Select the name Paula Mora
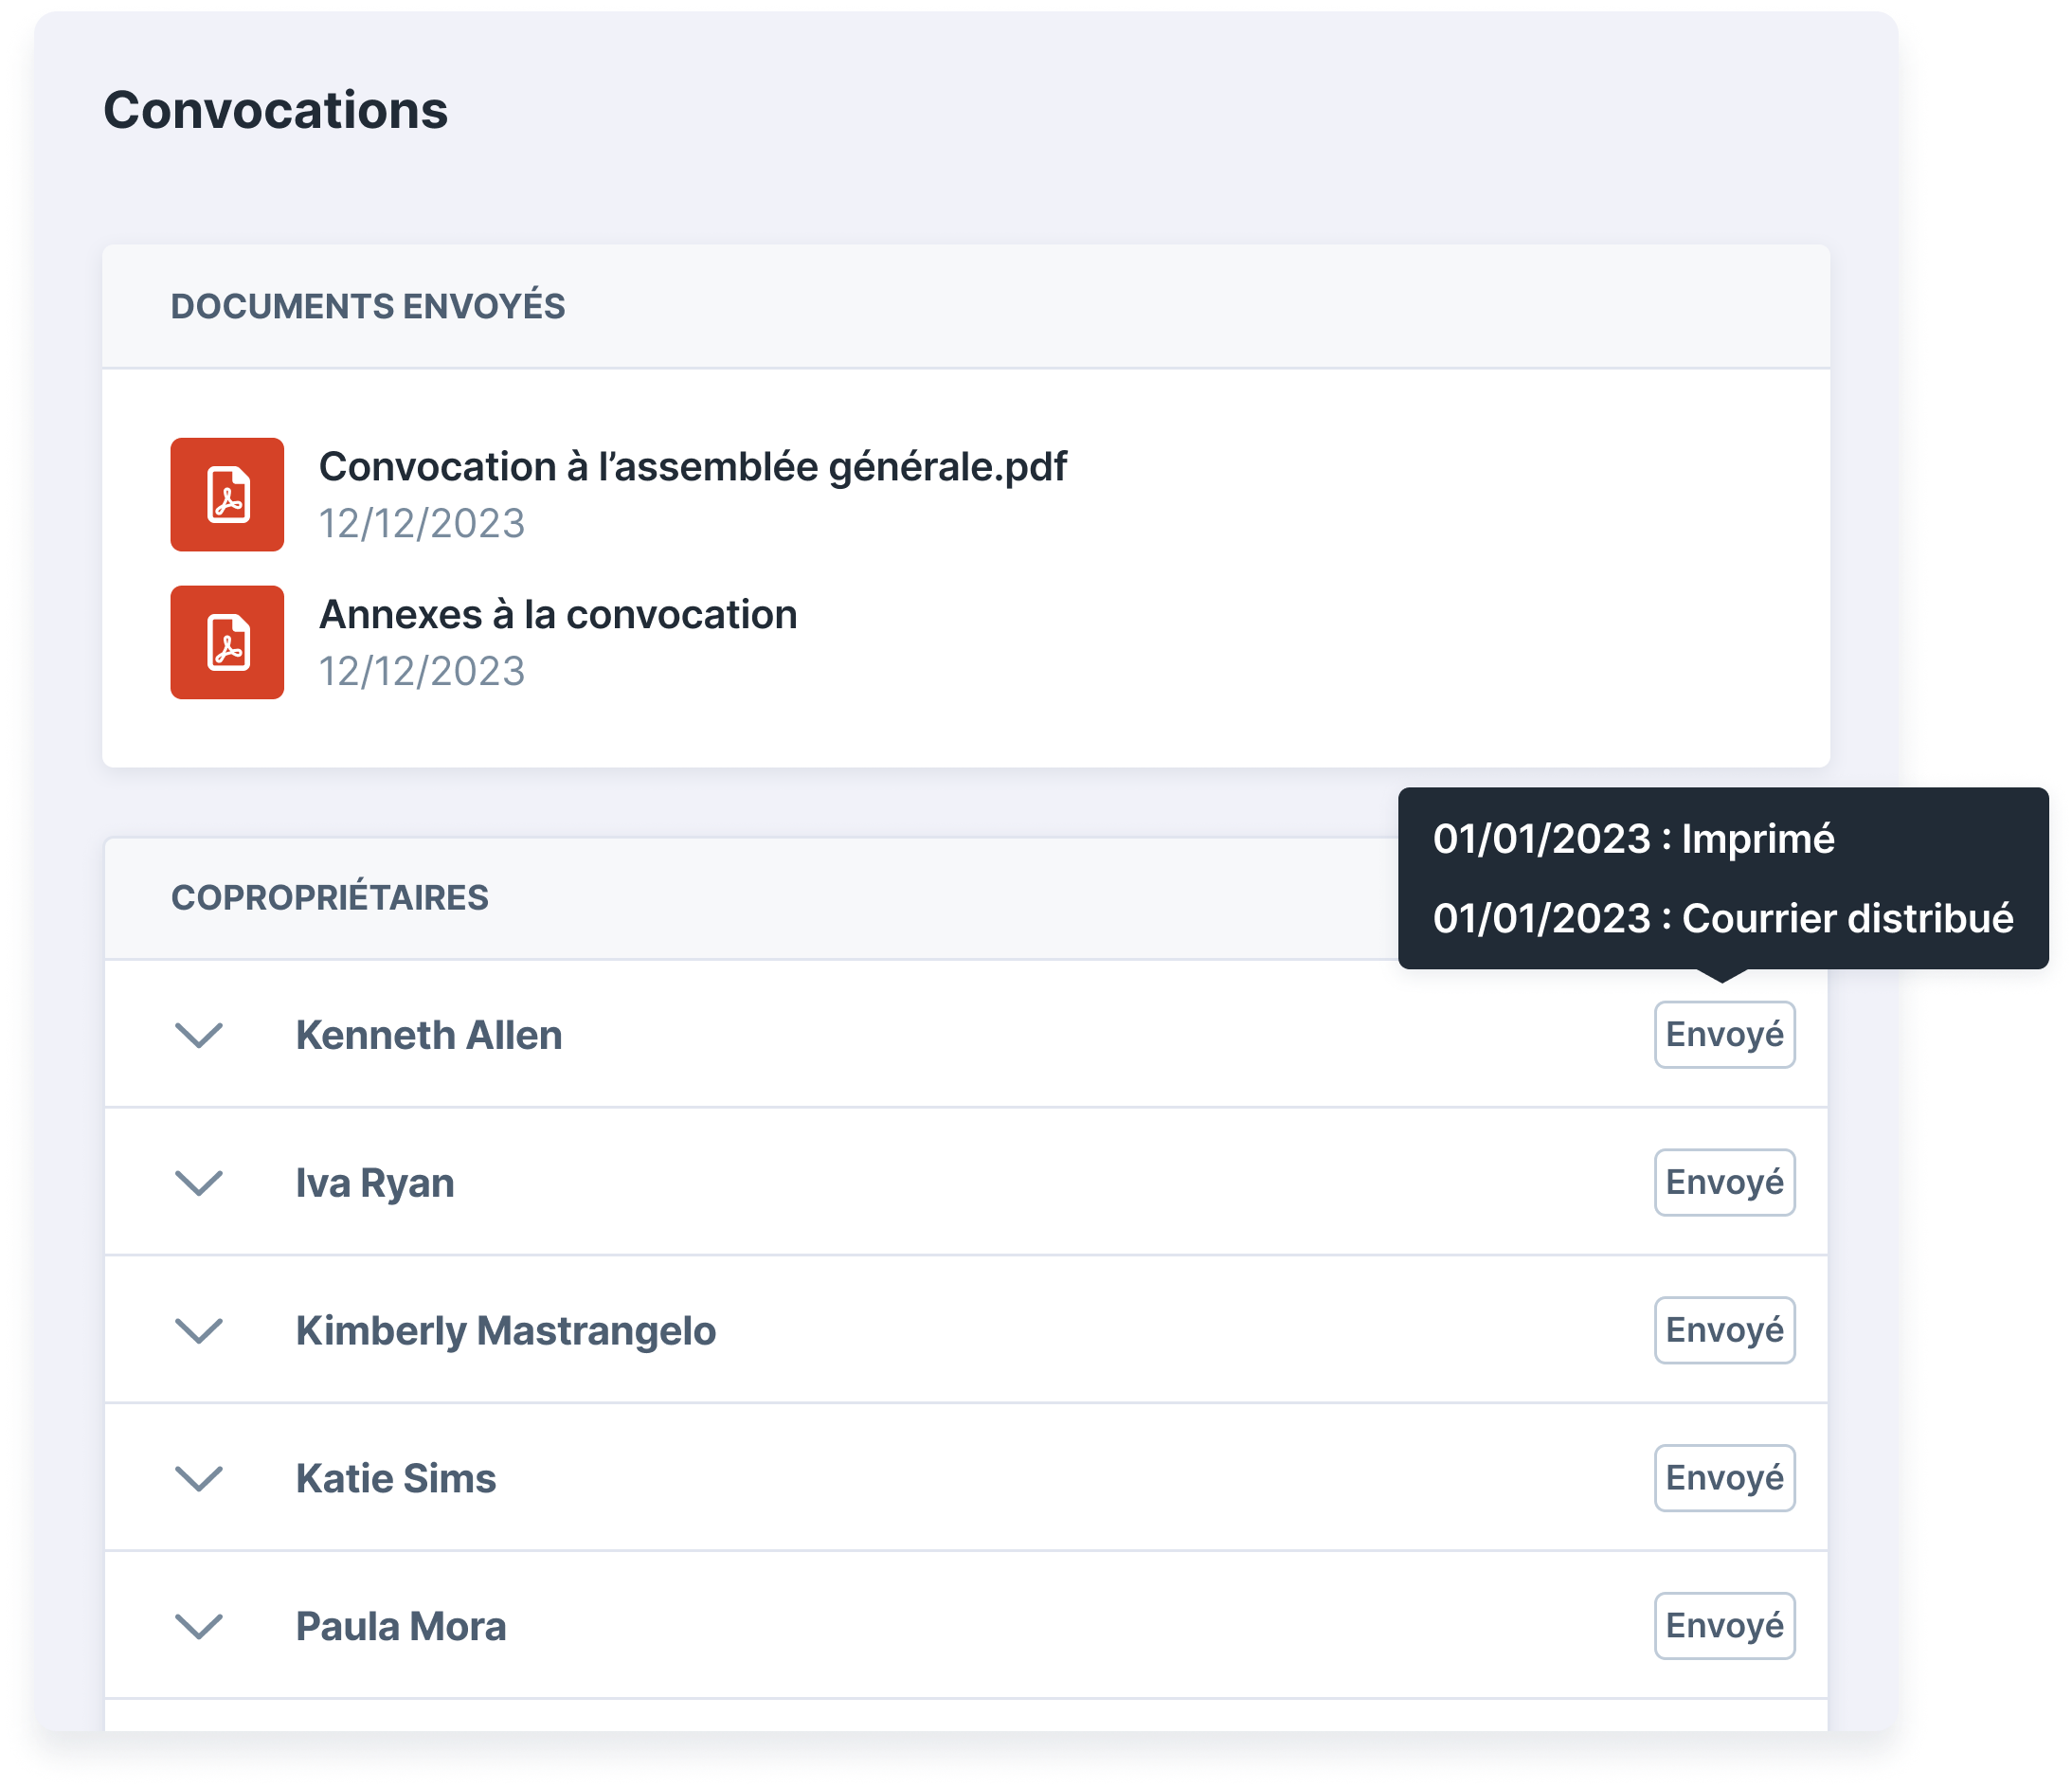This screenshot has height=1788, width=2072. pyautogui.click(x=401, y=1626)
